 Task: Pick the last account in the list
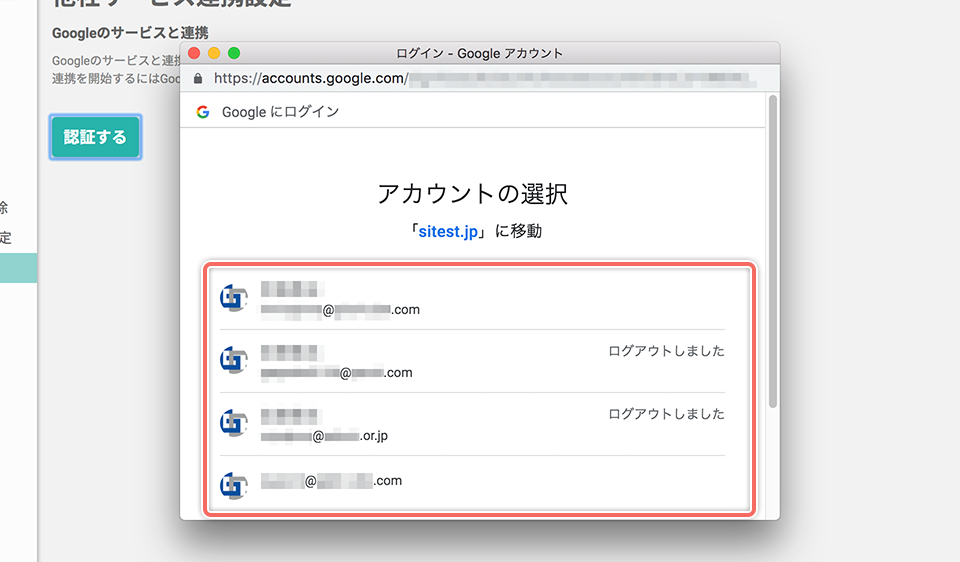(472, 482)
